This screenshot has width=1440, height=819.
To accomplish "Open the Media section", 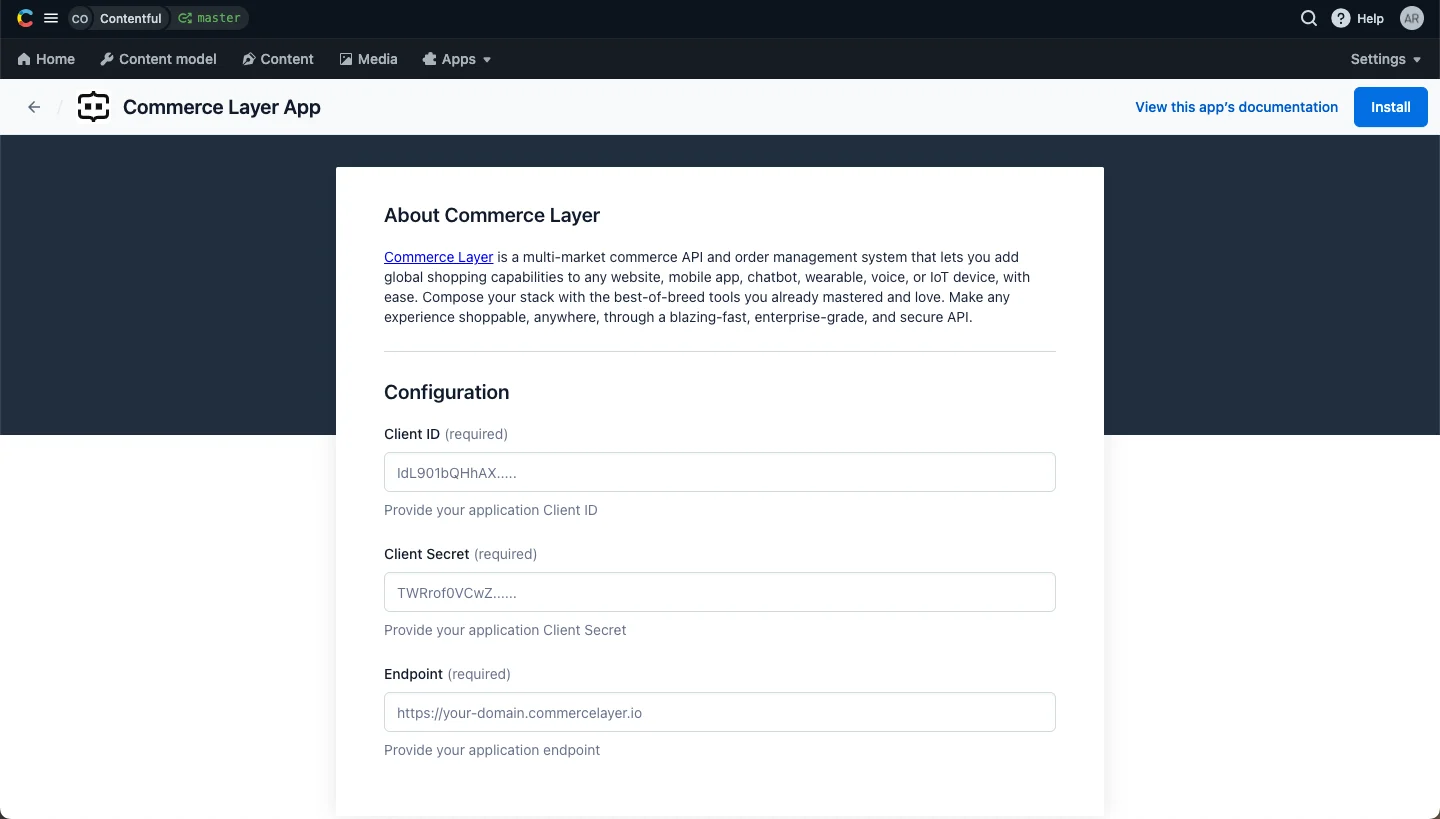I will (x=368, y=59).
